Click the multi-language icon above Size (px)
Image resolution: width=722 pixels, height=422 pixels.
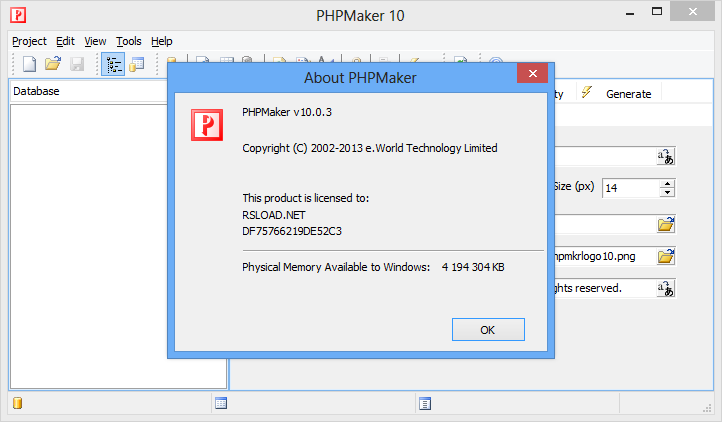[x=665, y=157]
